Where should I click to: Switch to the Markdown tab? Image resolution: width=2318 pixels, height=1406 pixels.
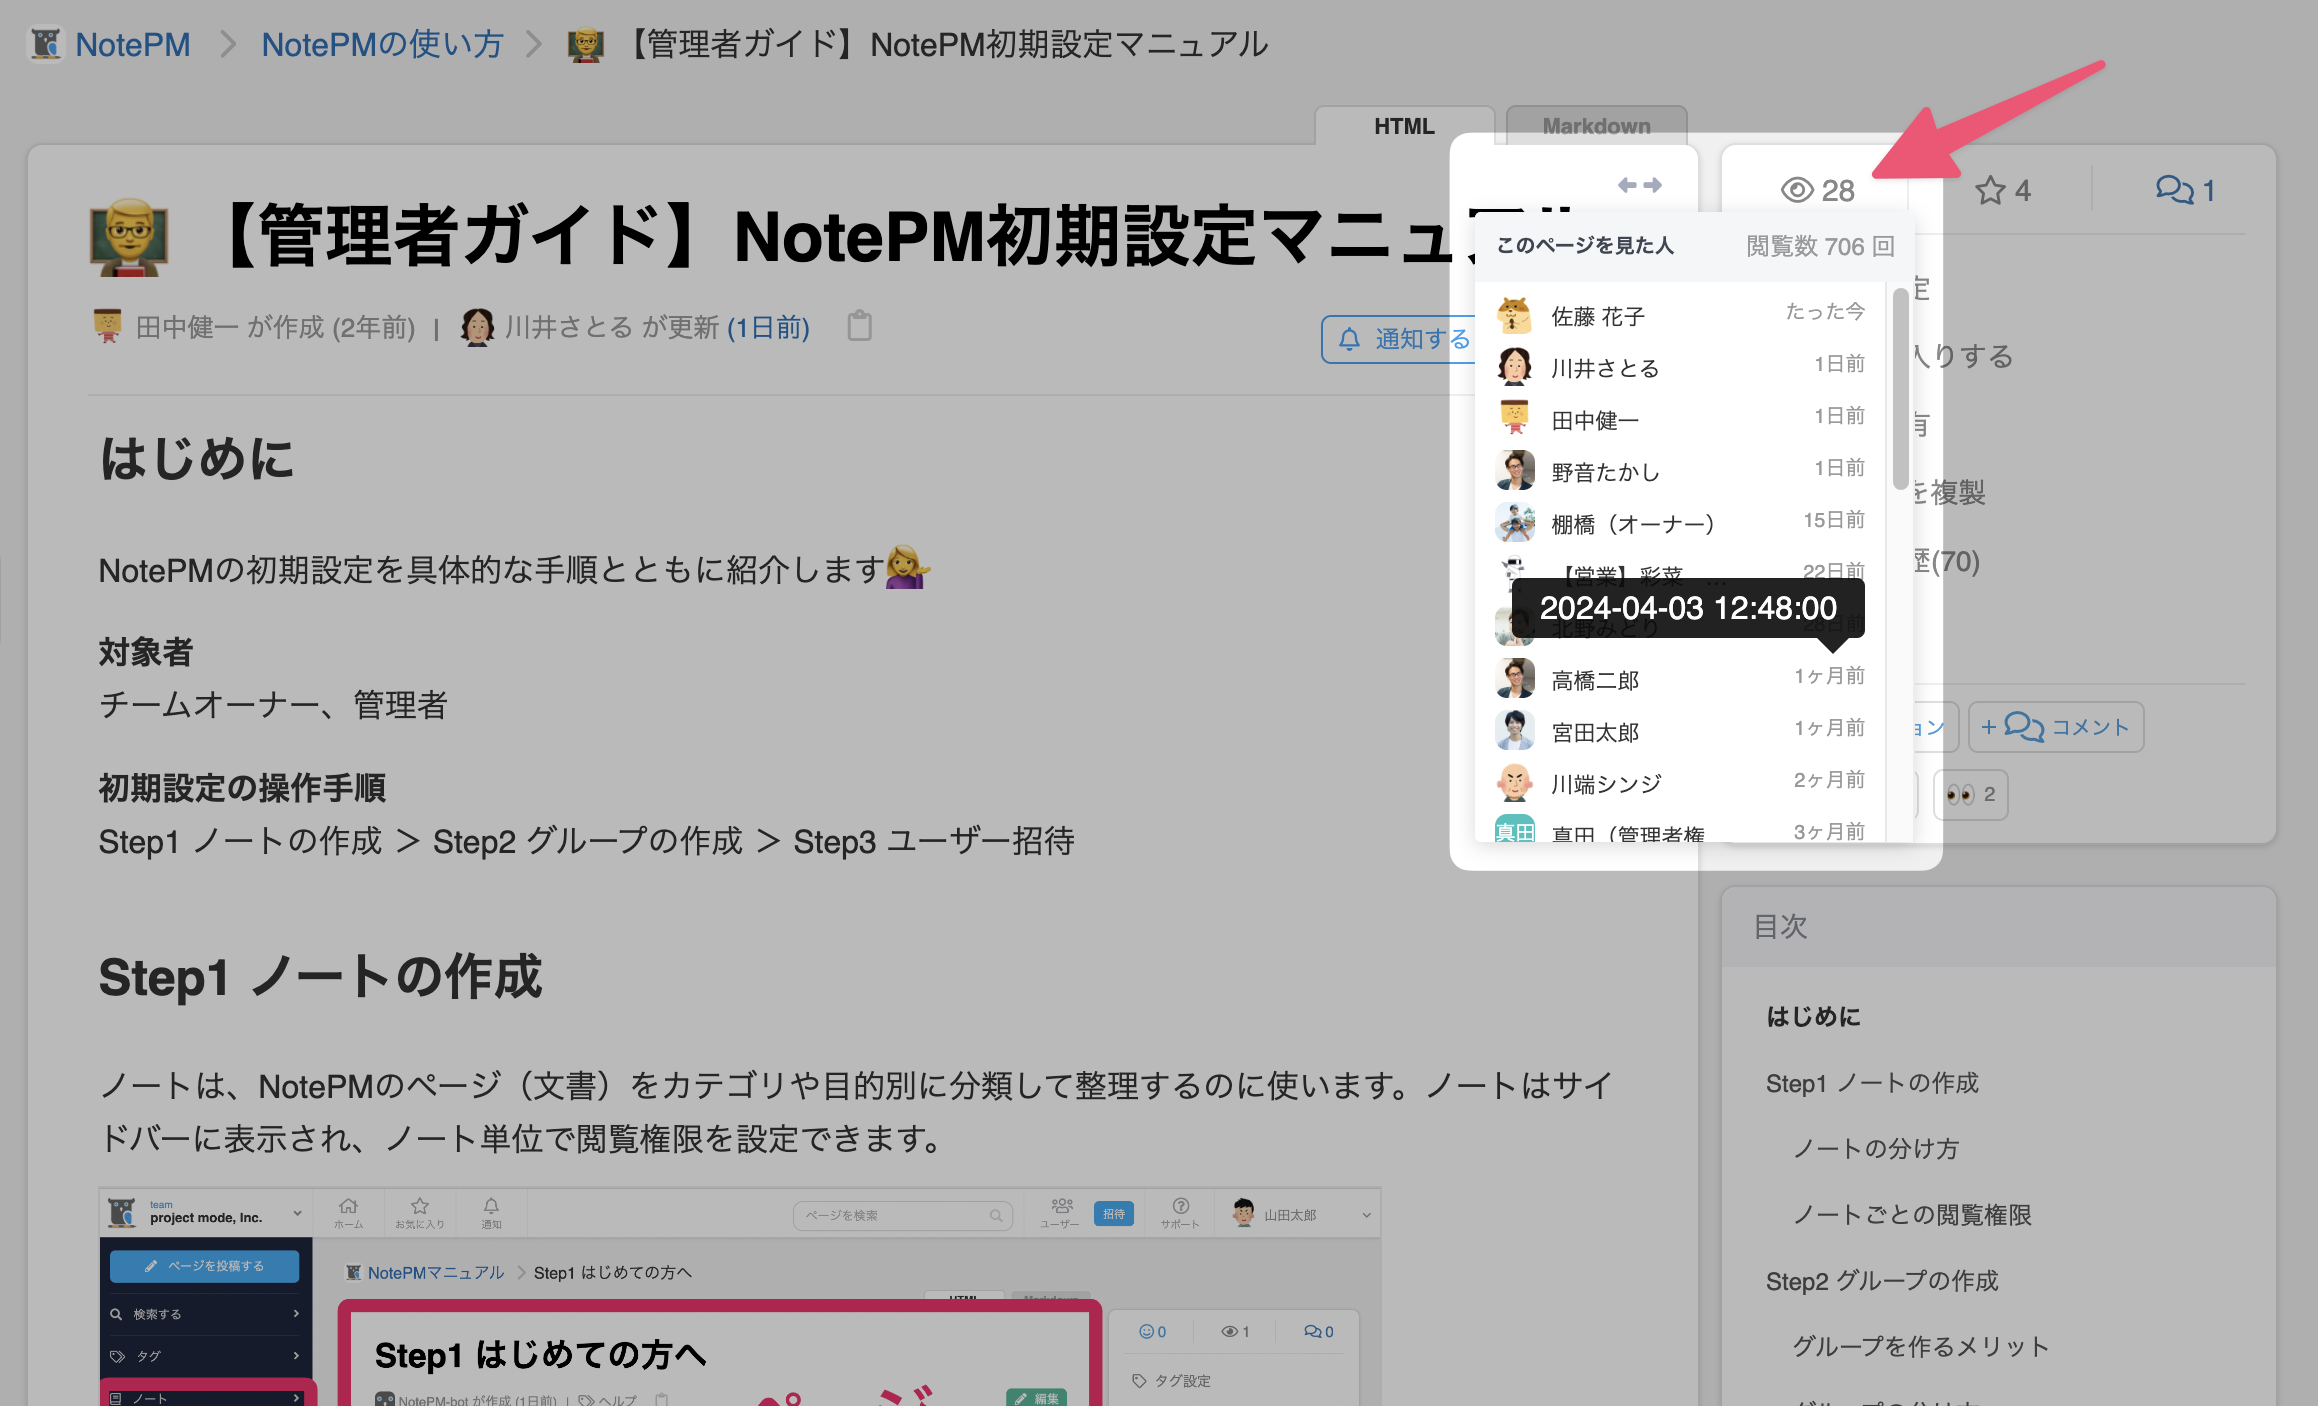click(x=1596, y=126)
